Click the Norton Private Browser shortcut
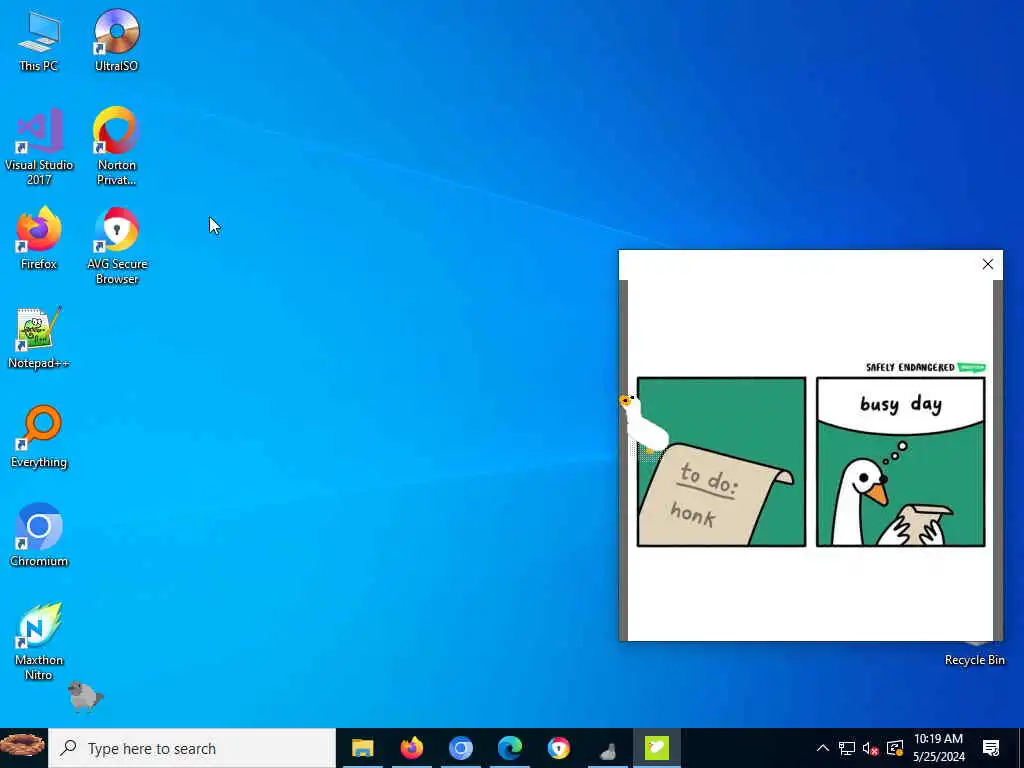Viewport: 1024px width, 768px height. tap(116, 147)
